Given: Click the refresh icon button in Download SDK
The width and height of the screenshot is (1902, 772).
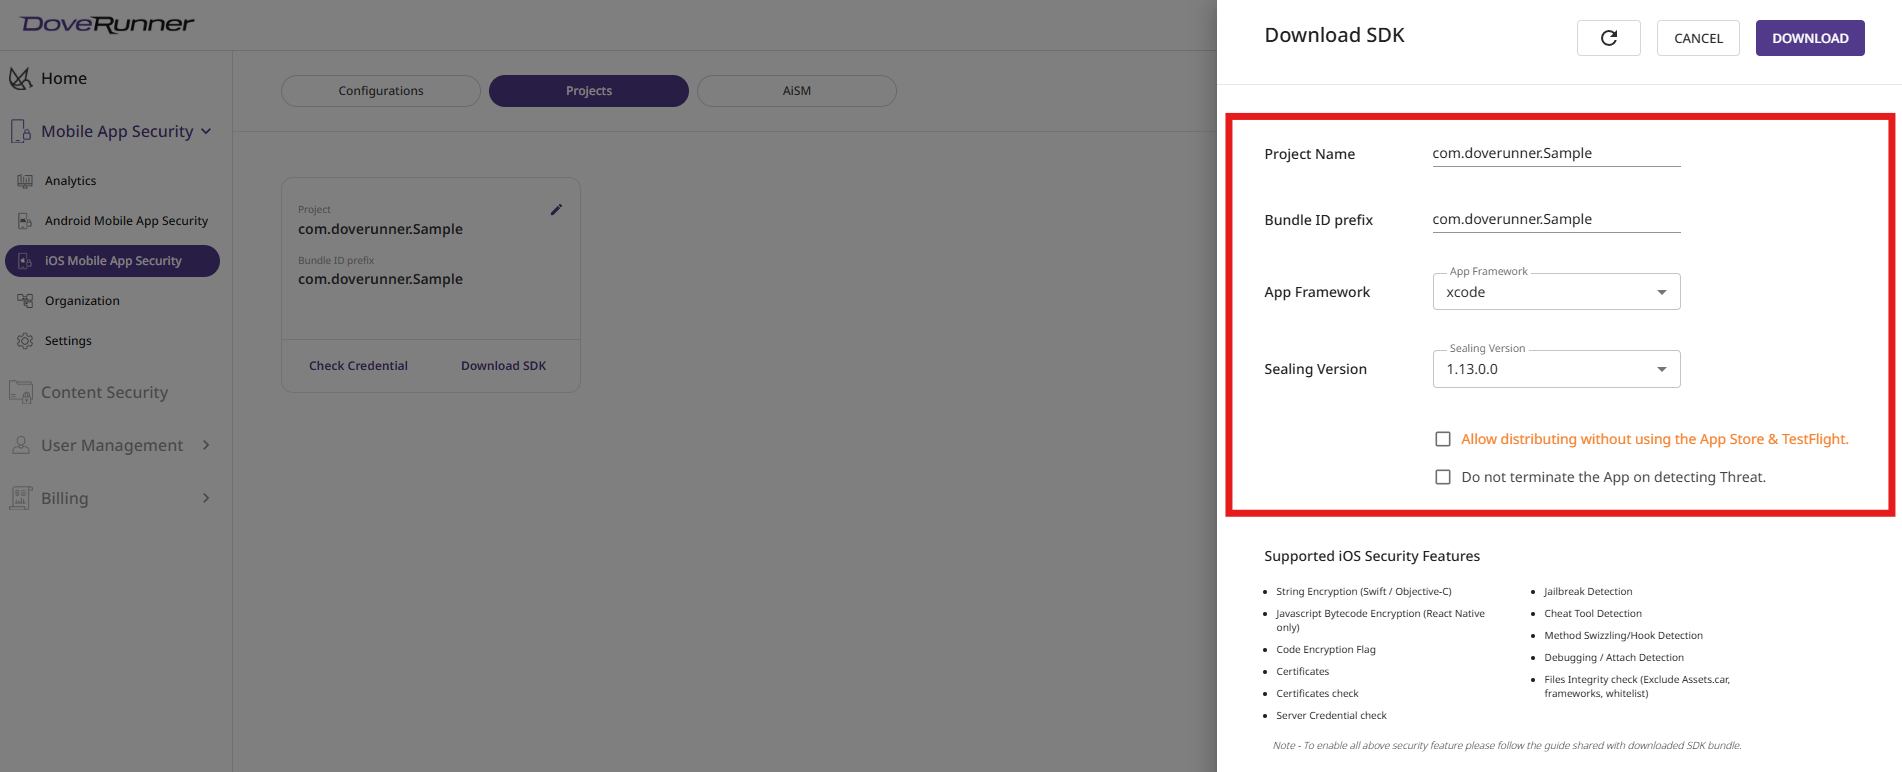Looking at the screenshot, I should [1609, 38].
